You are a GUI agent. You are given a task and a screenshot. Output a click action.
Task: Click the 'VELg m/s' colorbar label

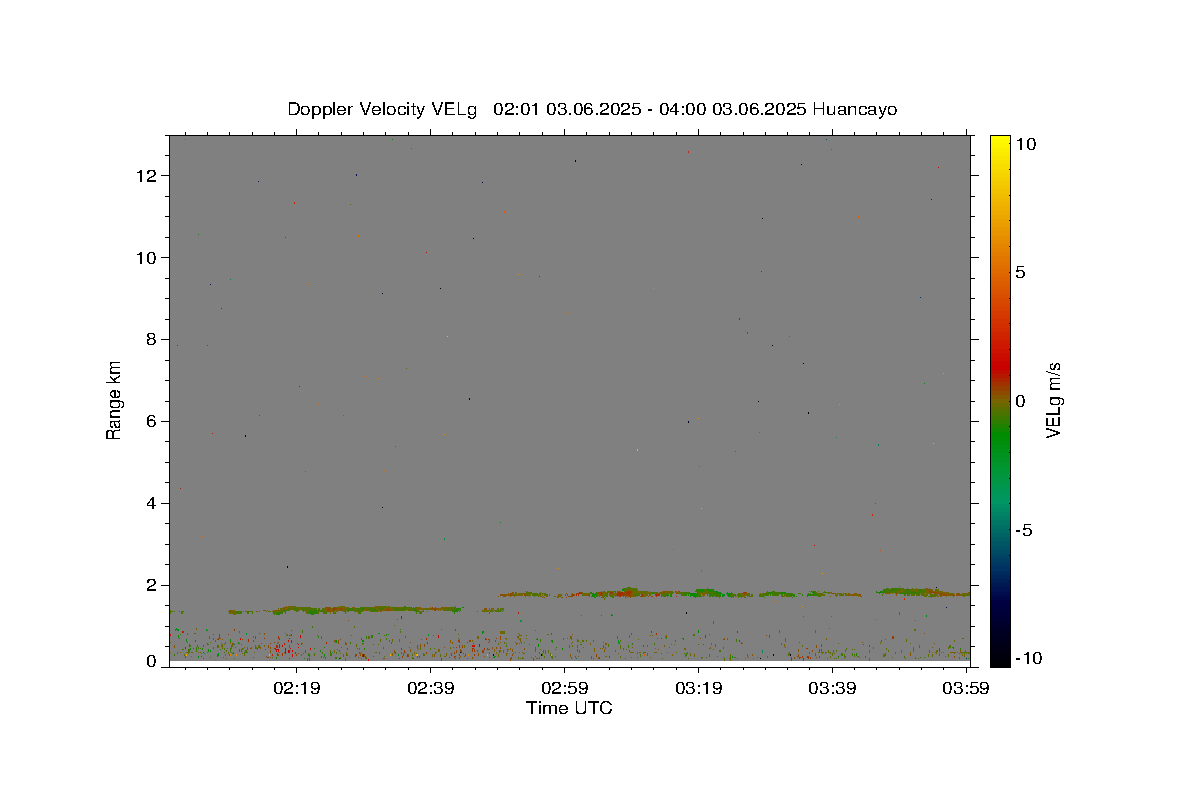pos(1053,400)
